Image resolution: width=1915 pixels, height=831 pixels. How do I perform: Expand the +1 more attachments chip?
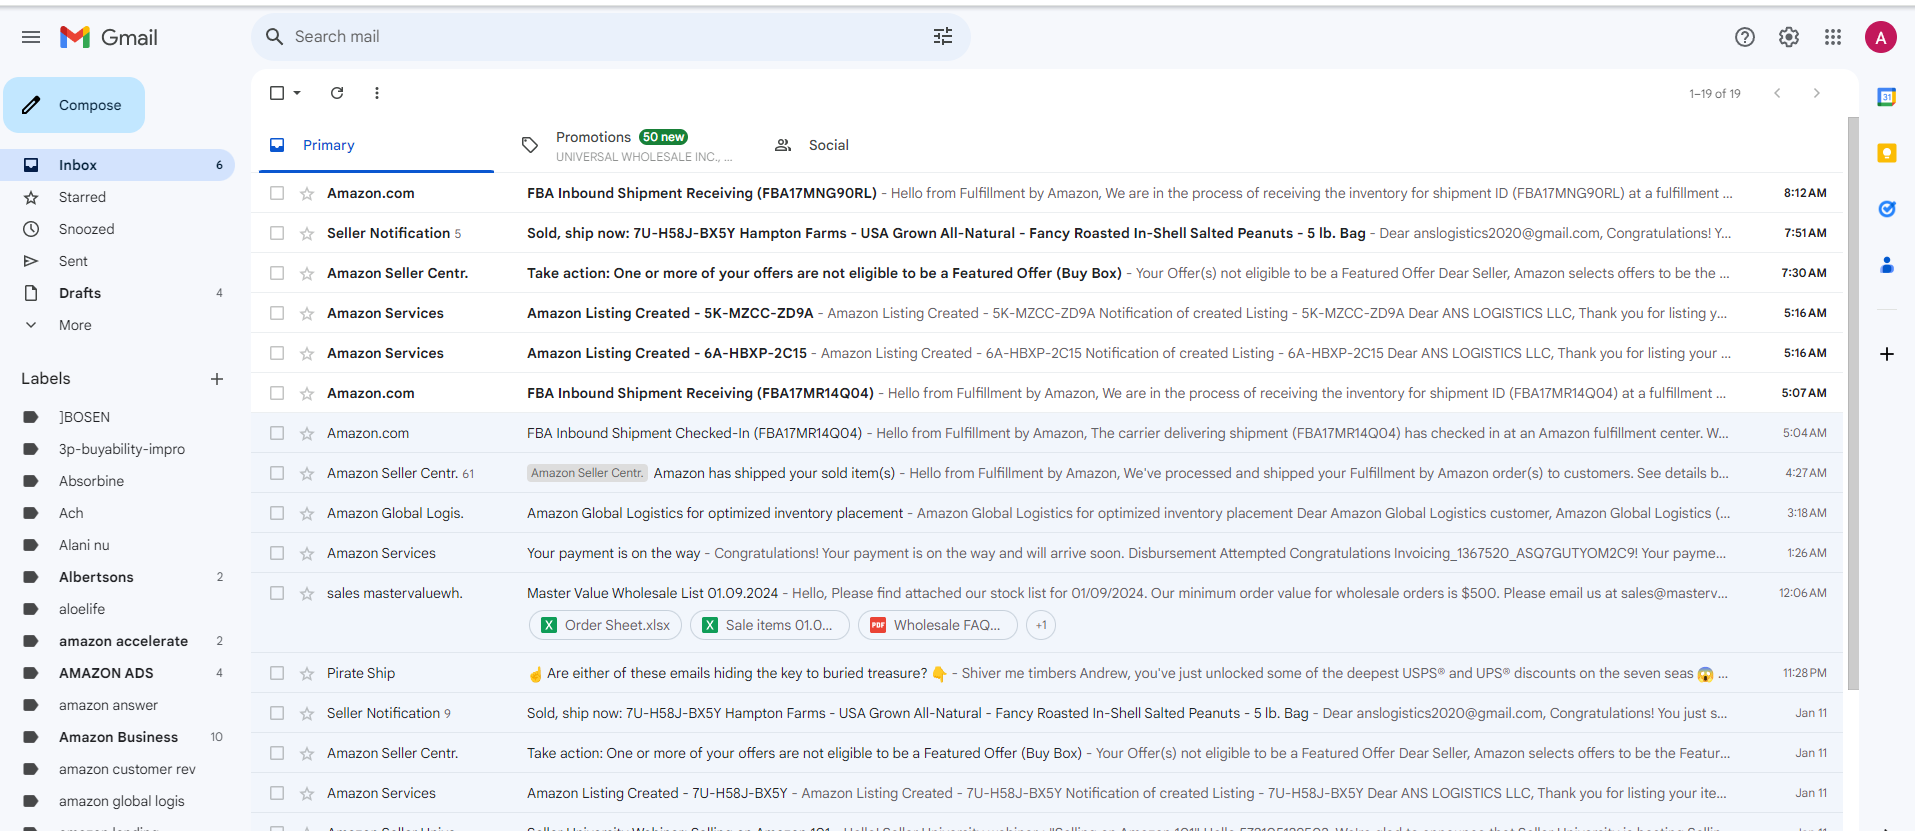(x=1041, y=625)
